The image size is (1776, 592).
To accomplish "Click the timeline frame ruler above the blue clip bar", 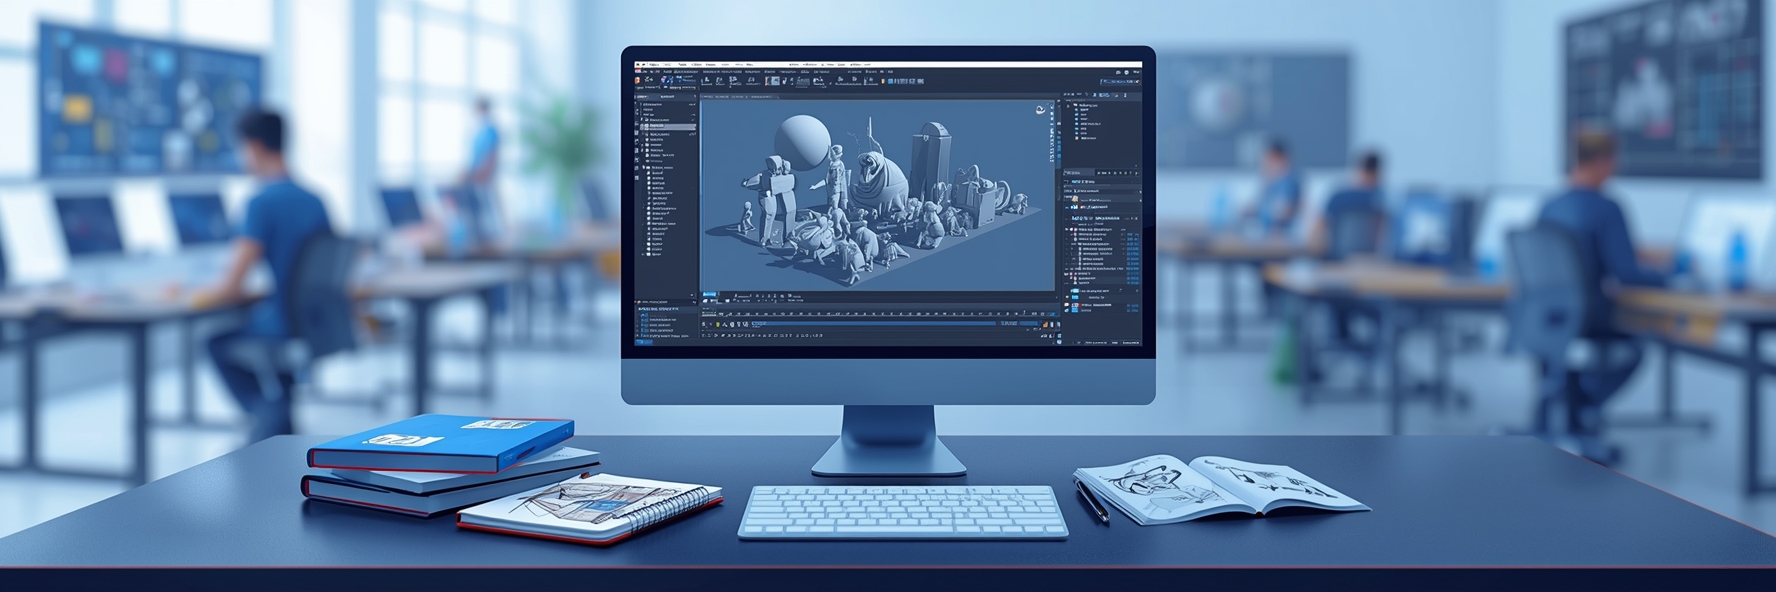I will (x=880, y=313).
